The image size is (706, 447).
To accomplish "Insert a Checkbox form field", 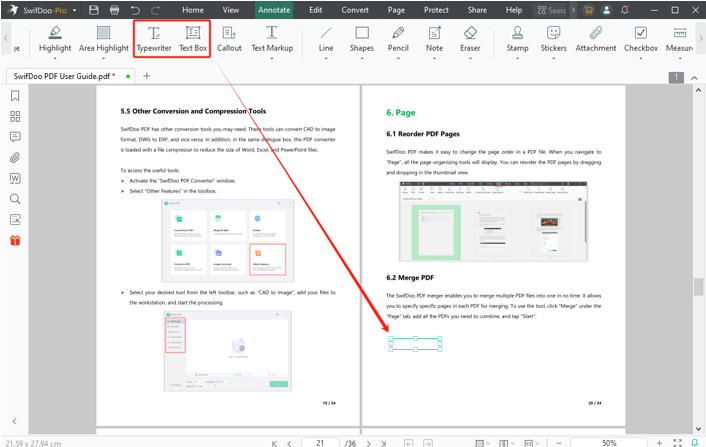I will 641,39.
